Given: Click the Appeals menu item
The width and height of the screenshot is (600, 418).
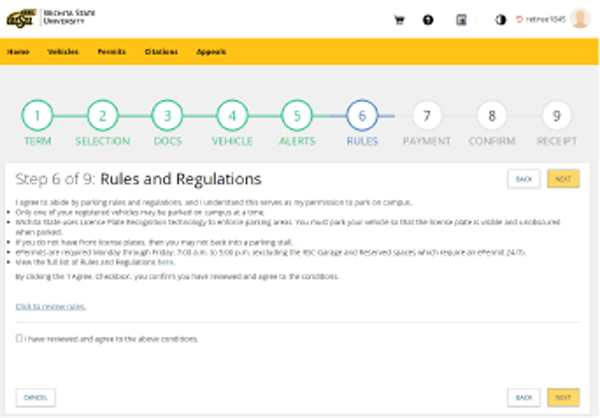Looking at the screenshot, I should 211,51.
